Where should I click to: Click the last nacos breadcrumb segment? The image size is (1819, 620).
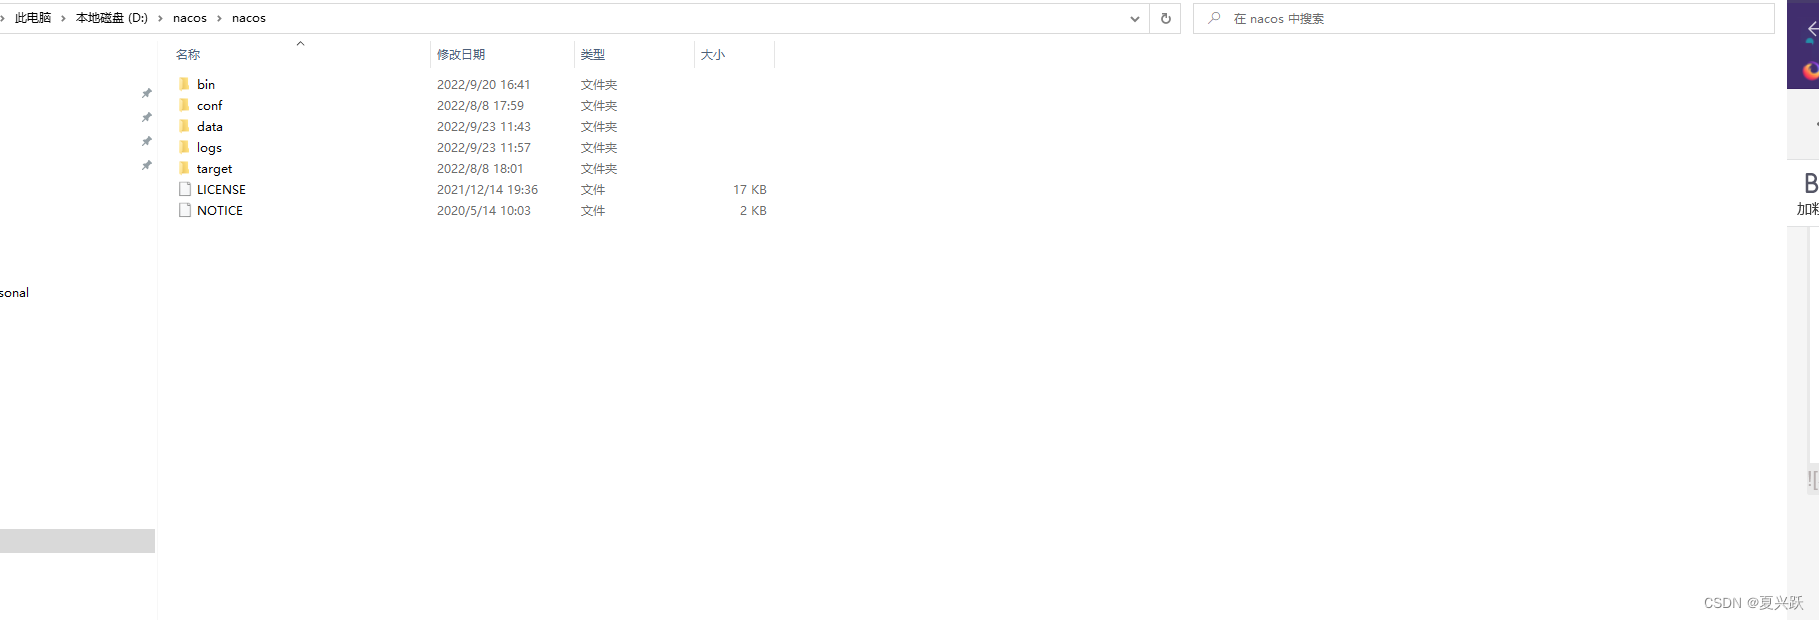click(249, 18)
